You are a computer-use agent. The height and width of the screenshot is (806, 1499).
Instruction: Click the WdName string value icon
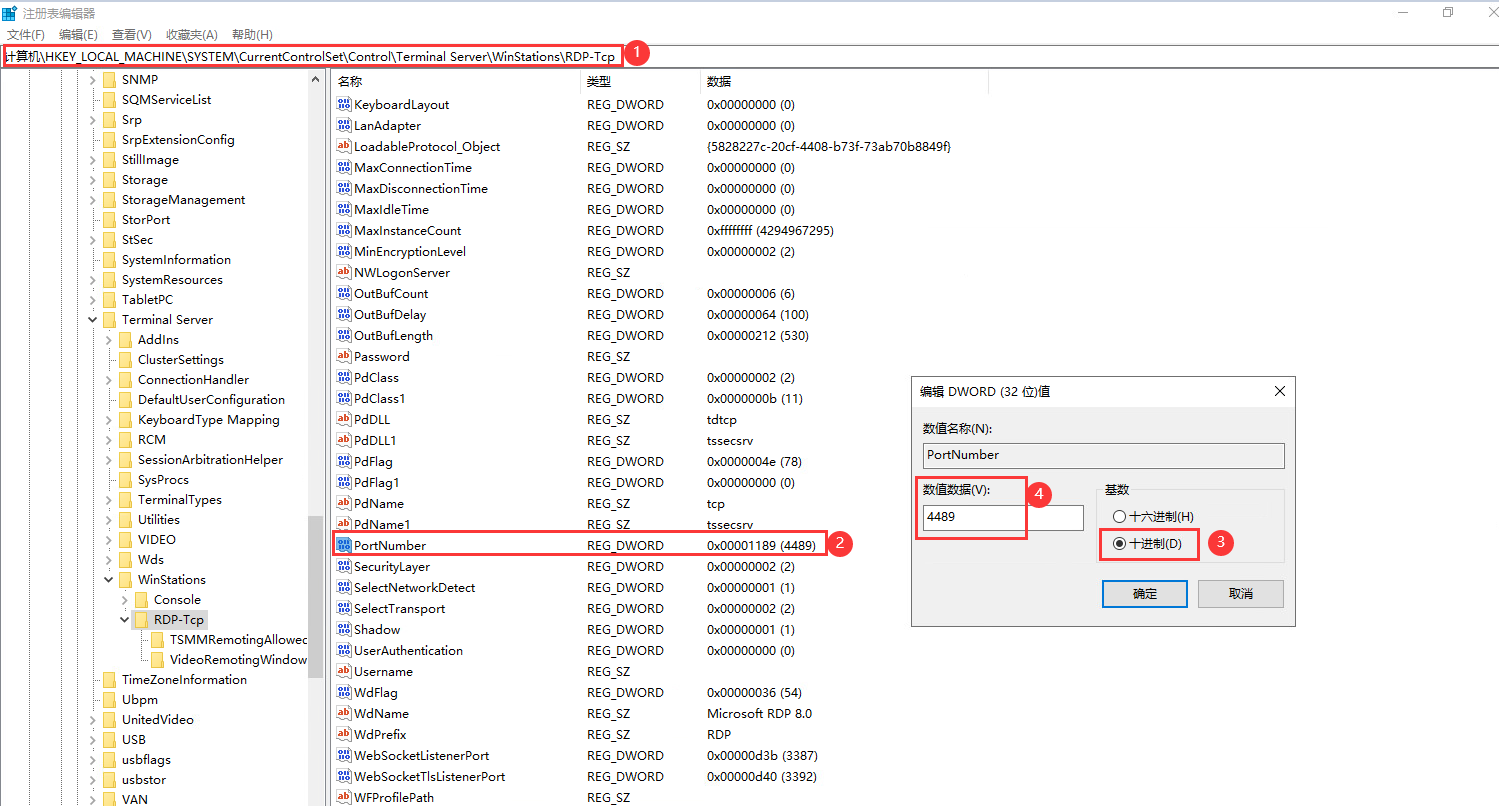click(x=345, y=714)
